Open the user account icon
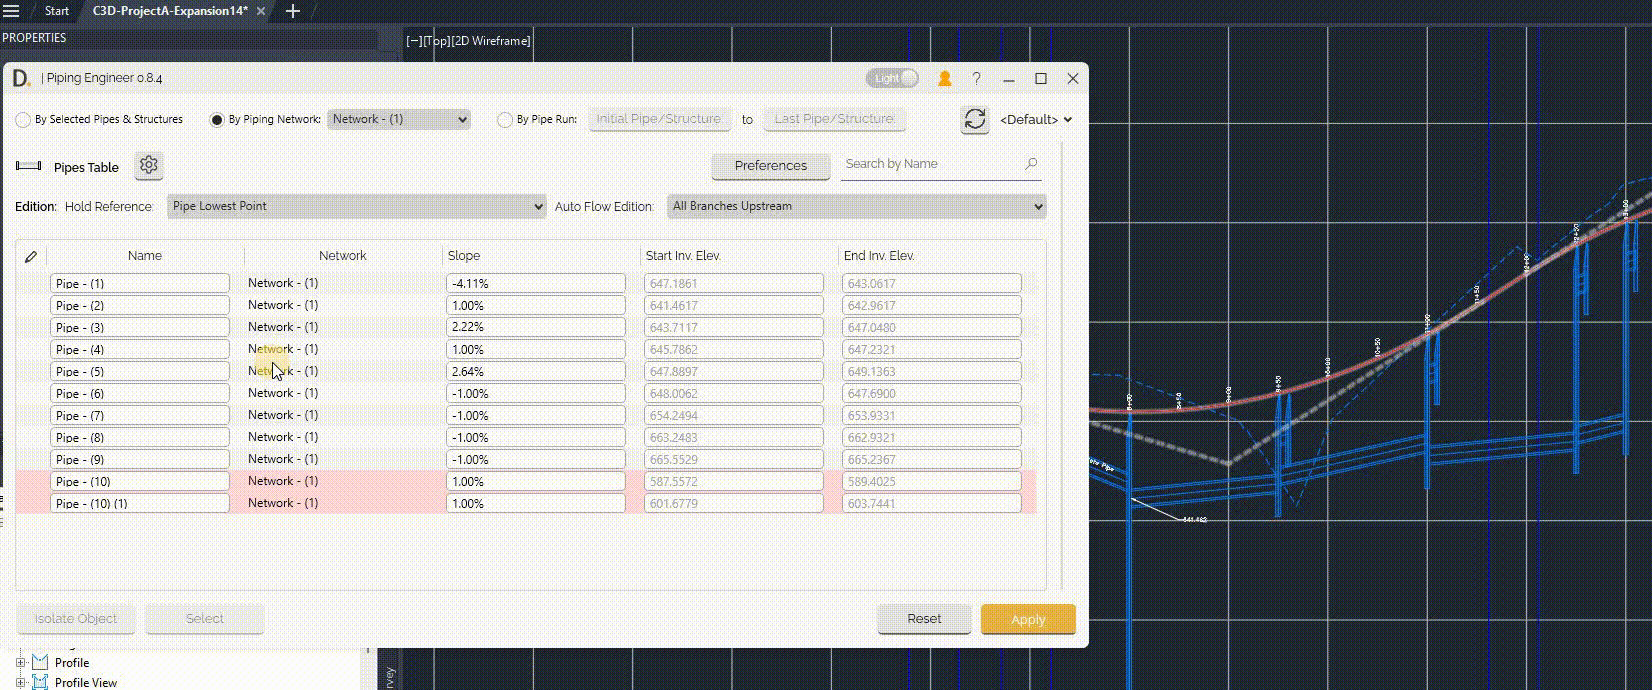 (x=944, y=78)
